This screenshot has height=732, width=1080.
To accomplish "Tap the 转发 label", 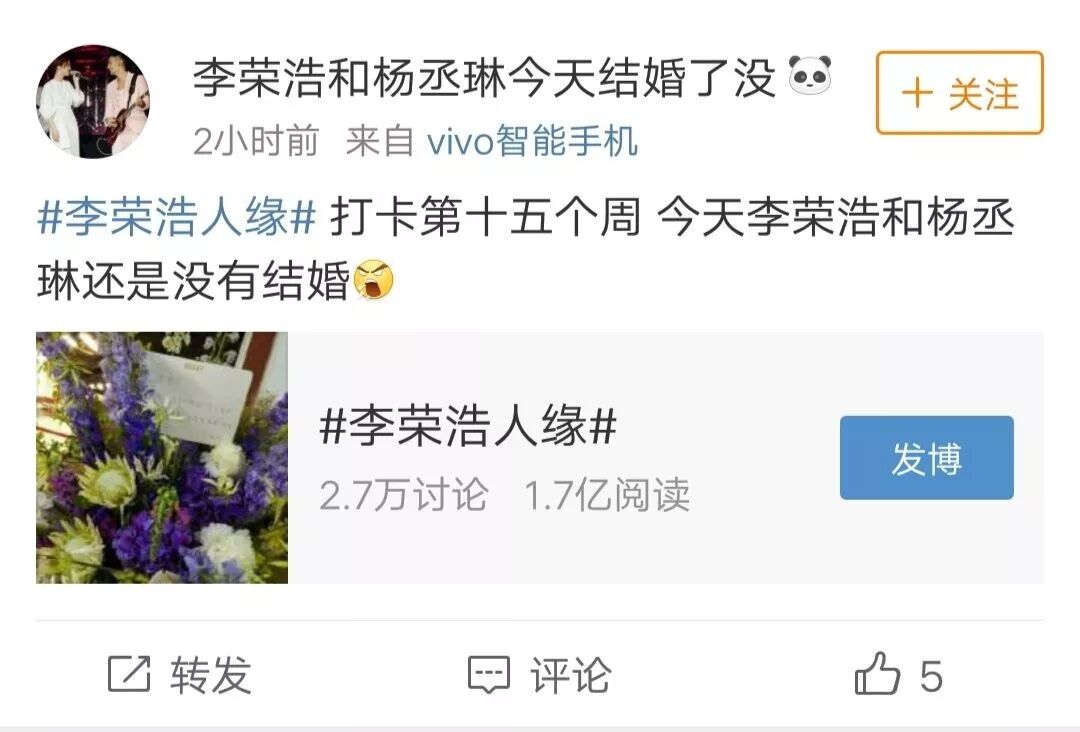I will coord(211,674).
